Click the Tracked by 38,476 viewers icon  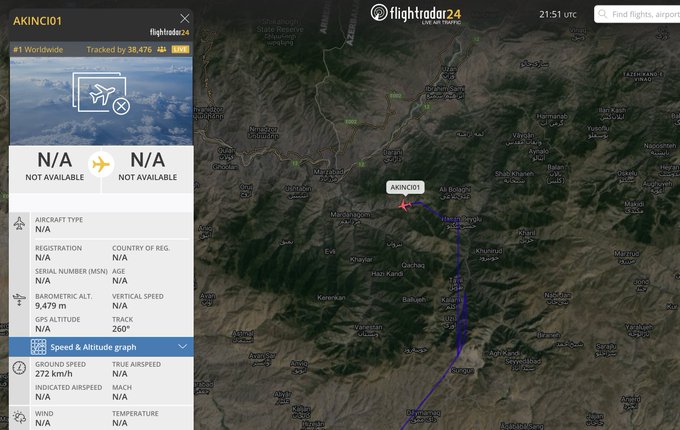pos(161,49)
